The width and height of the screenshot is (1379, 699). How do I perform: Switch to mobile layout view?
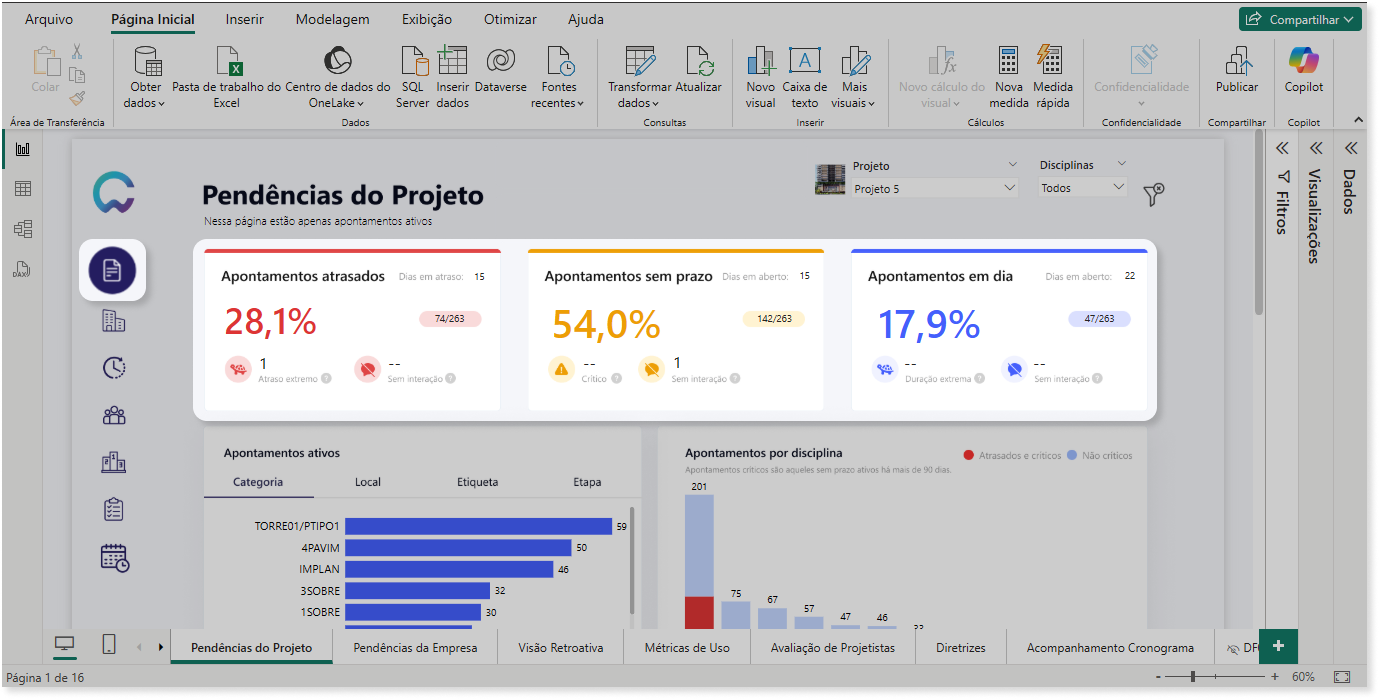click(x=109, y=645)
